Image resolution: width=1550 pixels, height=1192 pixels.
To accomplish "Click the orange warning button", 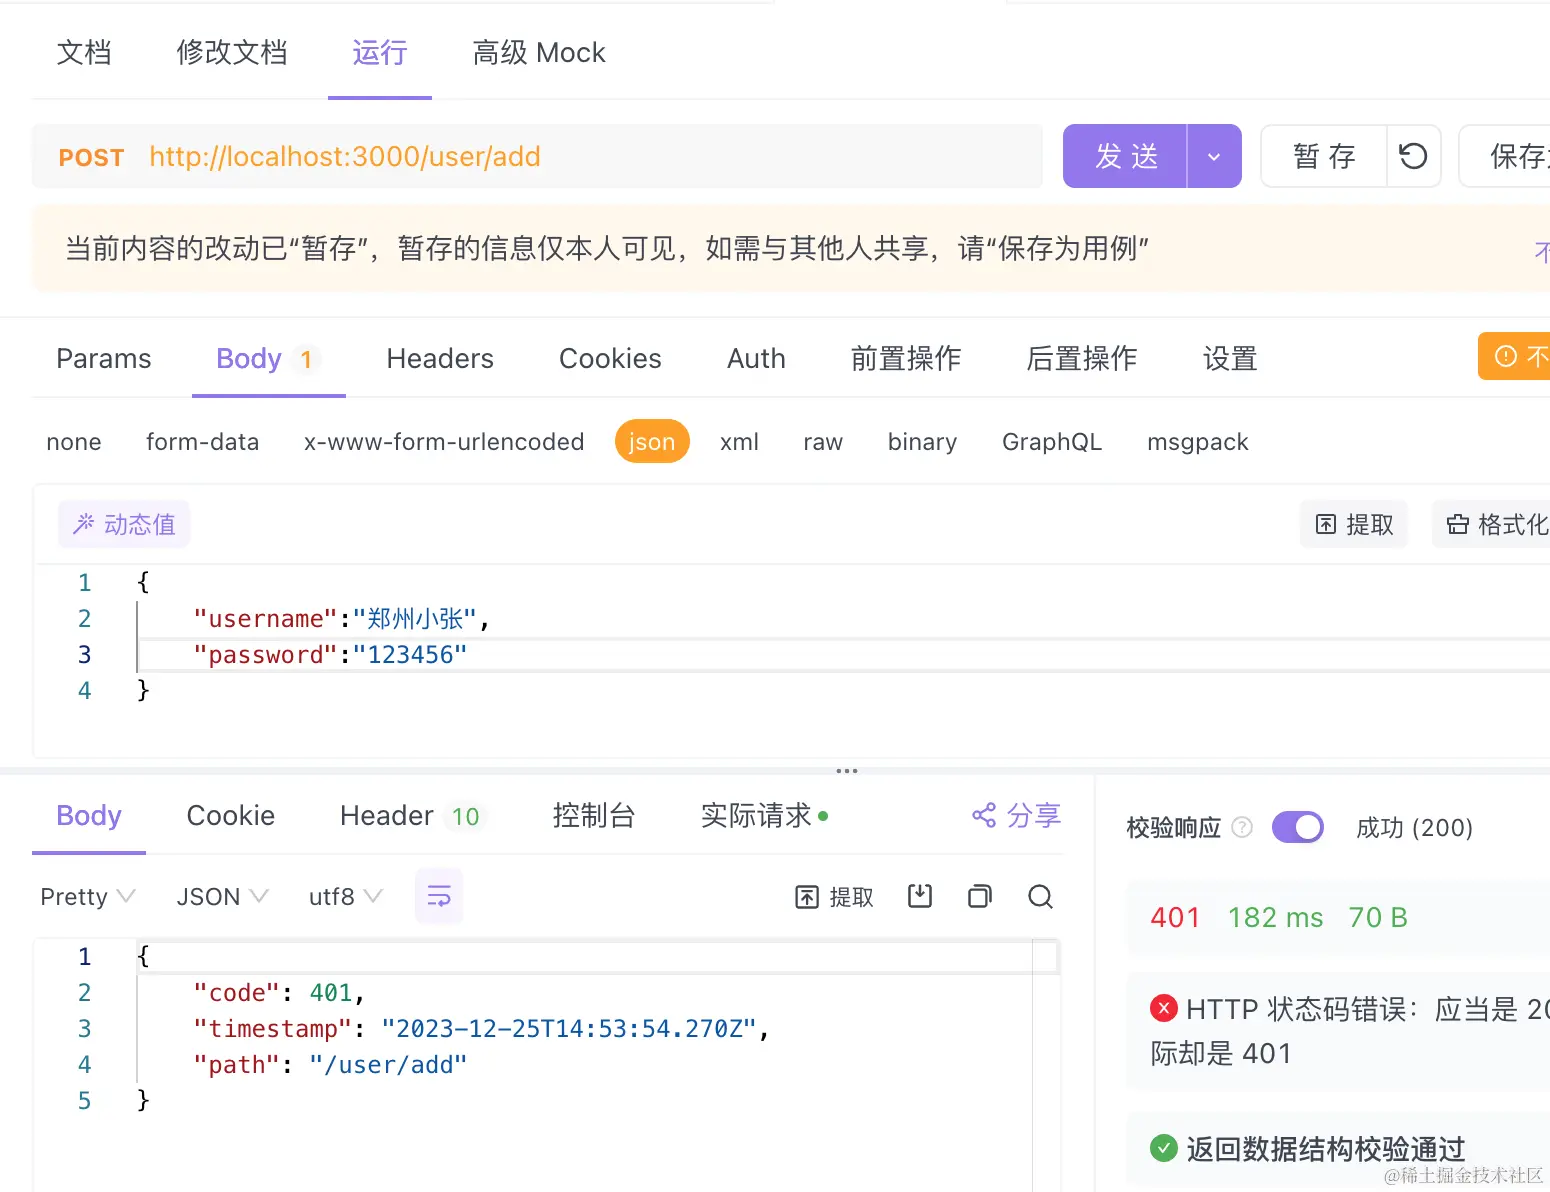I will [1514, 356].
